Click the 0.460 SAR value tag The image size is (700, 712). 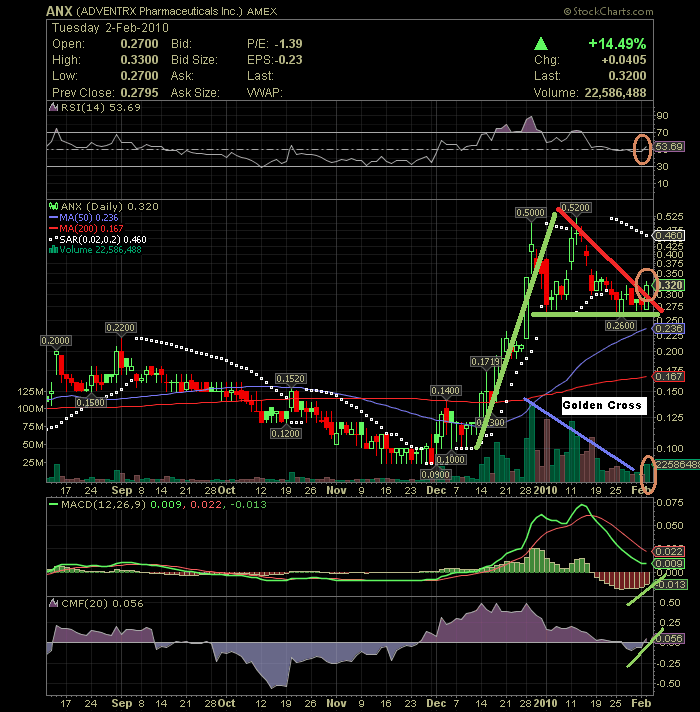coord(670,235)
